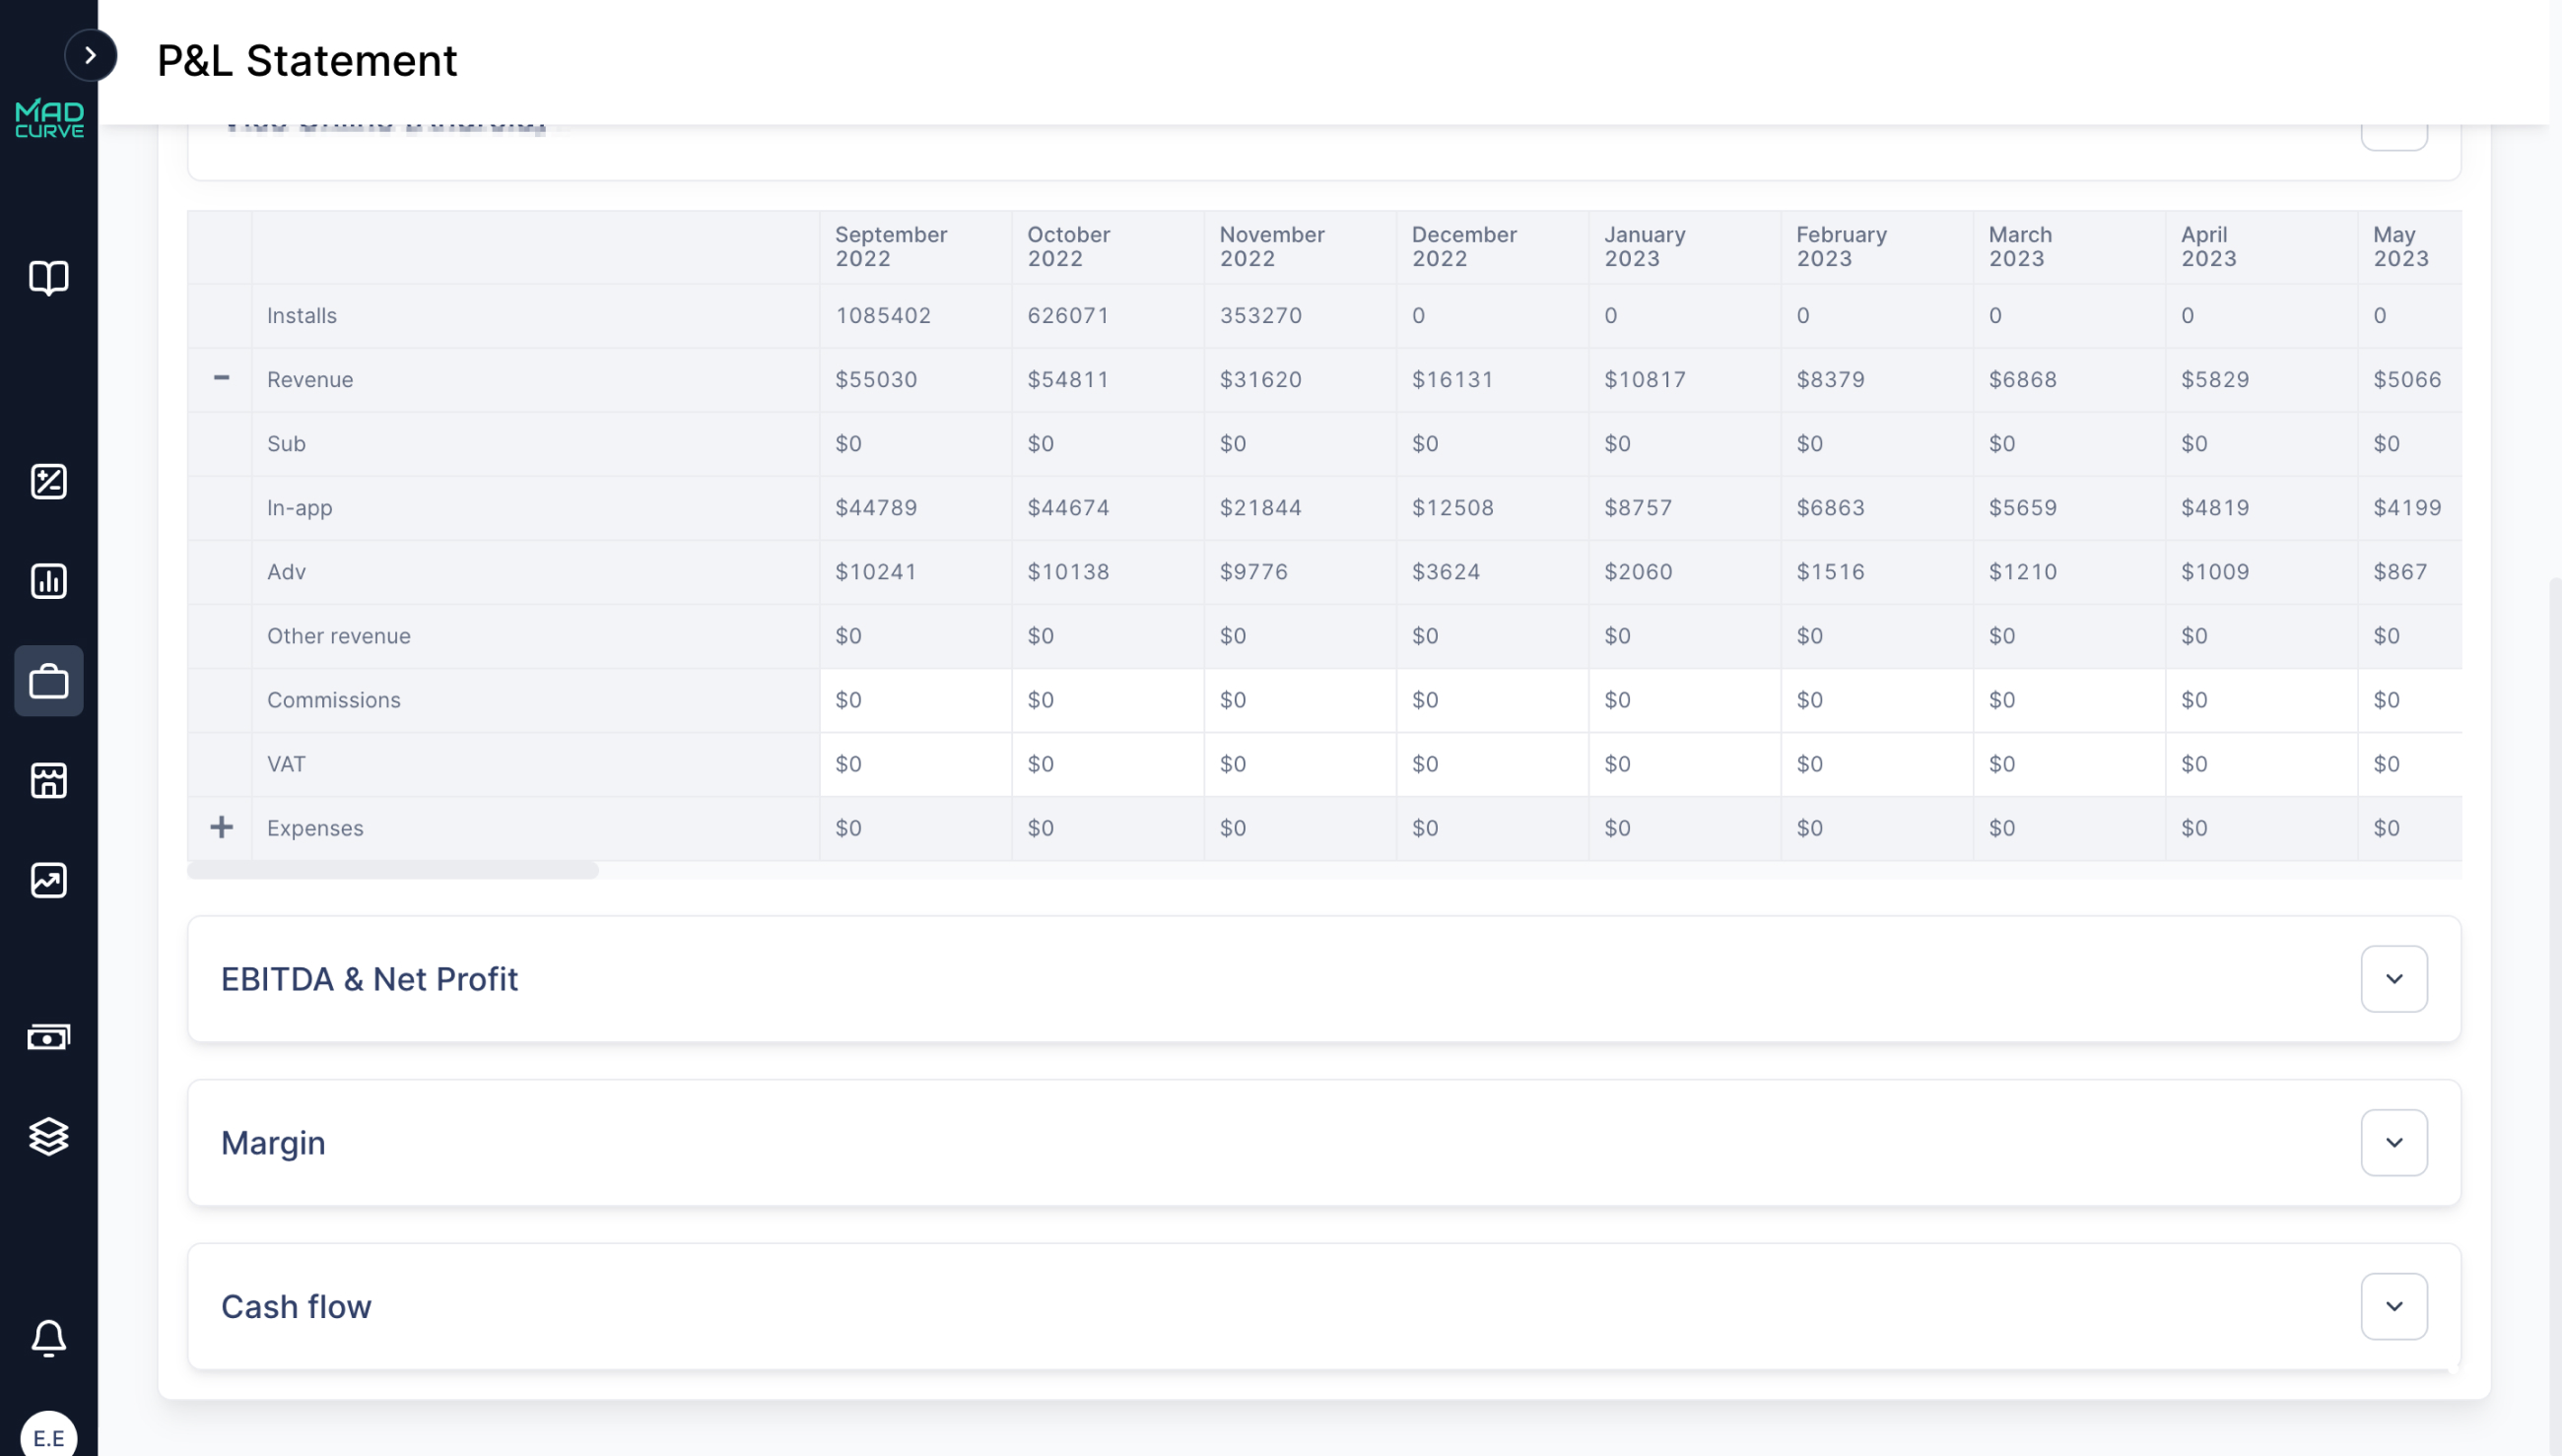Open the documentation book icon in sidebar
This screenshot has width=2562, height=1456.
pos(49,279)
